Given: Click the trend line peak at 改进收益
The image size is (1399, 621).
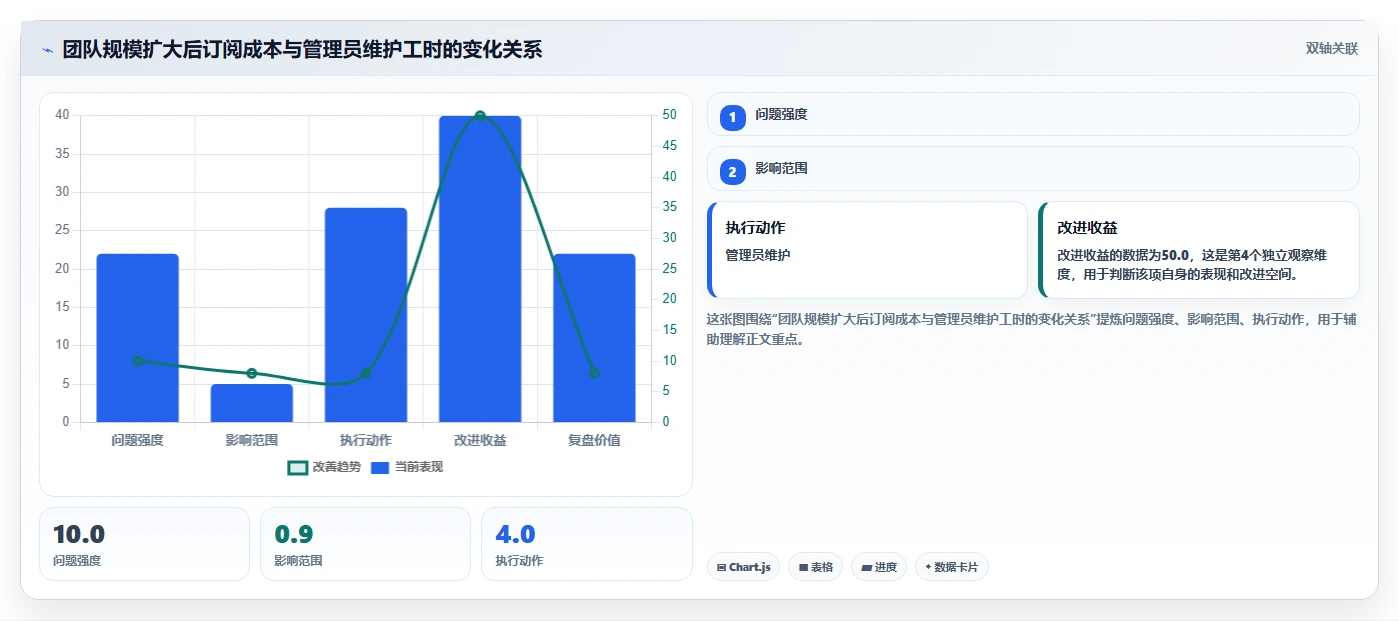Looking at the screenshot, I should click(x=480, y=116).
